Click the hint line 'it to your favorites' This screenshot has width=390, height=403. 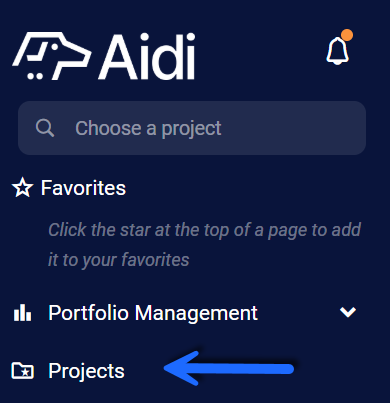pyautogui.click(x=119, y=260)
